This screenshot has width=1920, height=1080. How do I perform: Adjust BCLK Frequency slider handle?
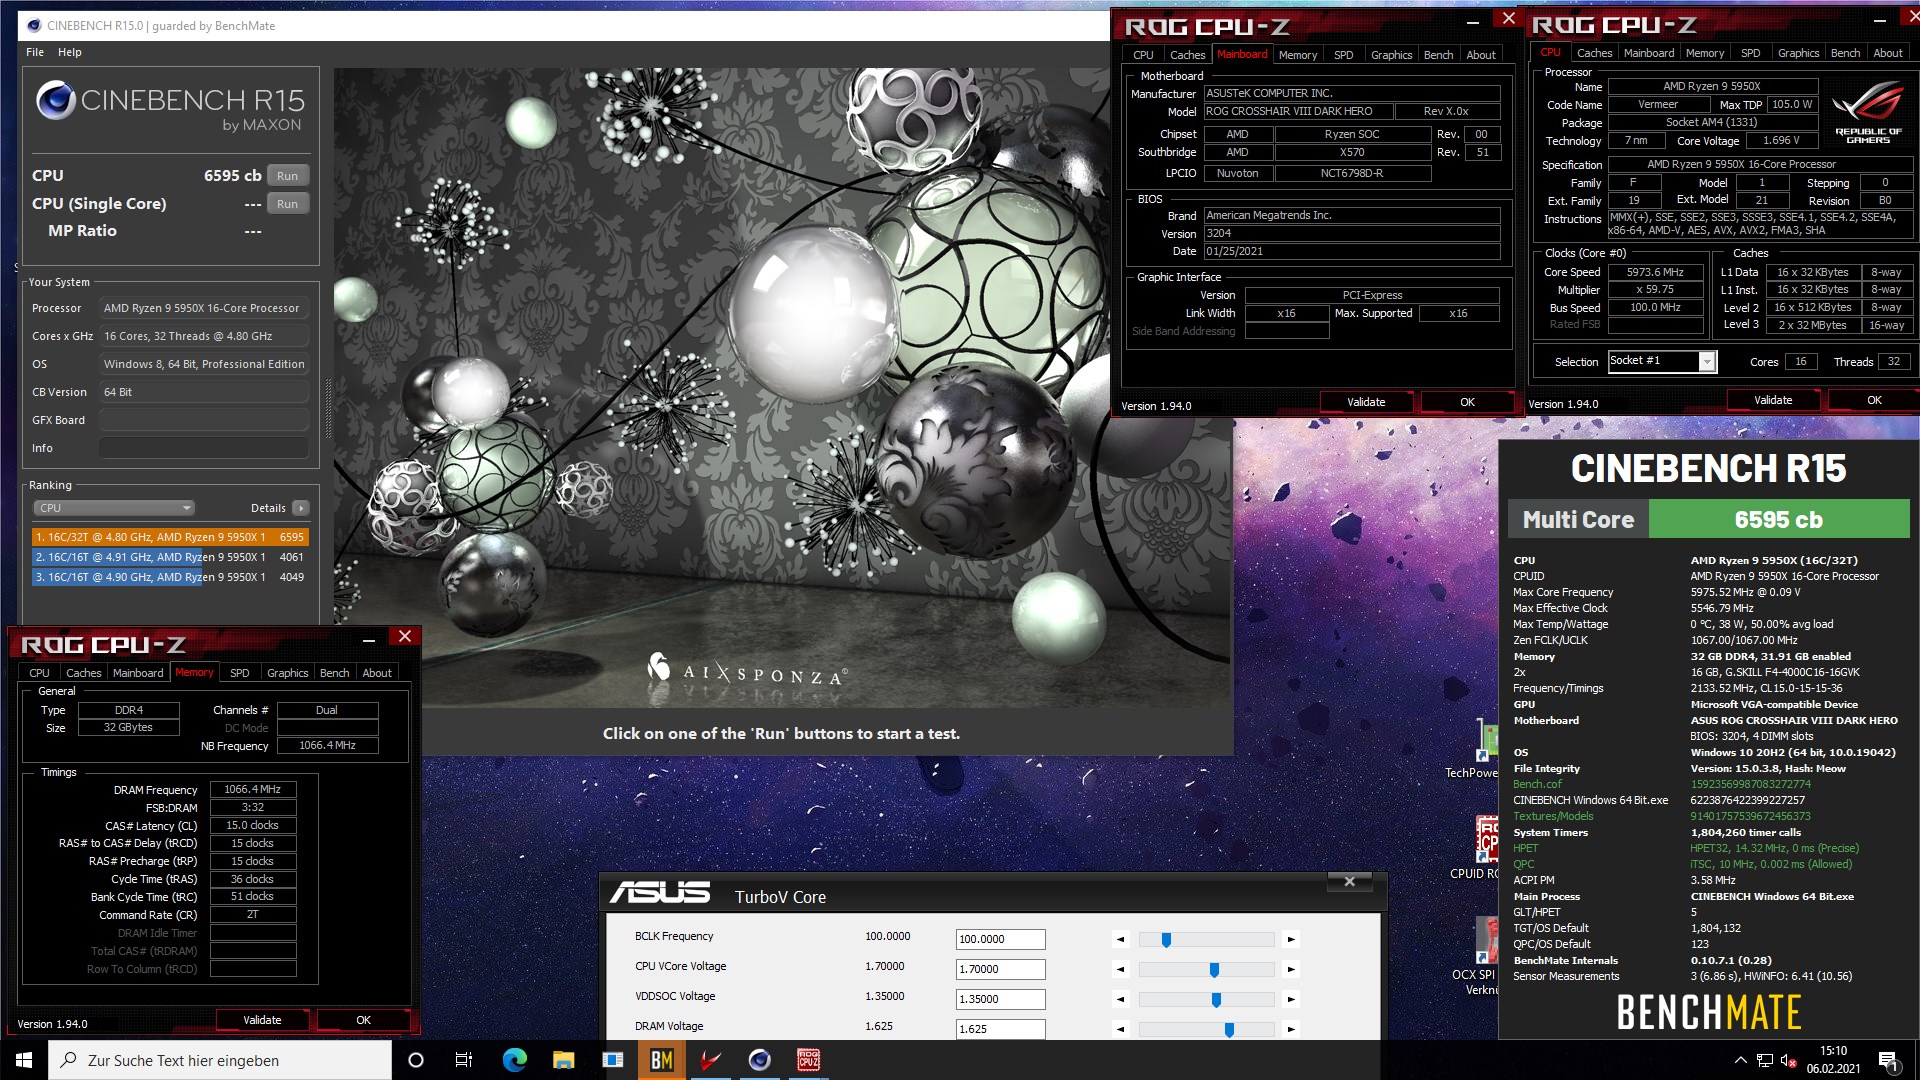tap(1166, 940)
